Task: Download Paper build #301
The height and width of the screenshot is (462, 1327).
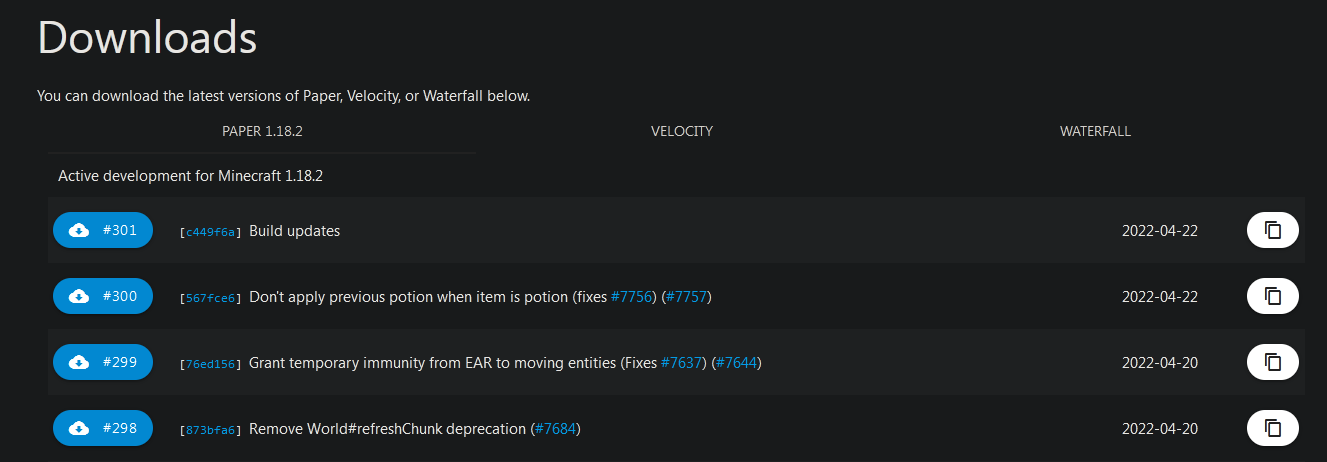Action: [x=102, y=230]
